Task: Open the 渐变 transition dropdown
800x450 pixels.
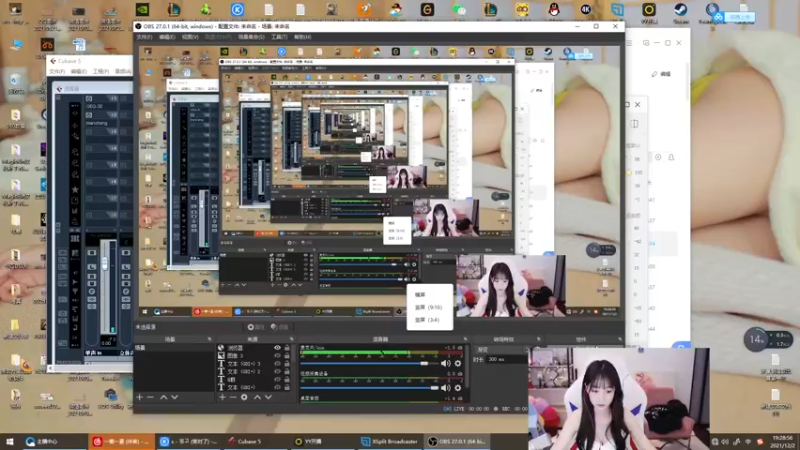Action: tap(502, 350)
